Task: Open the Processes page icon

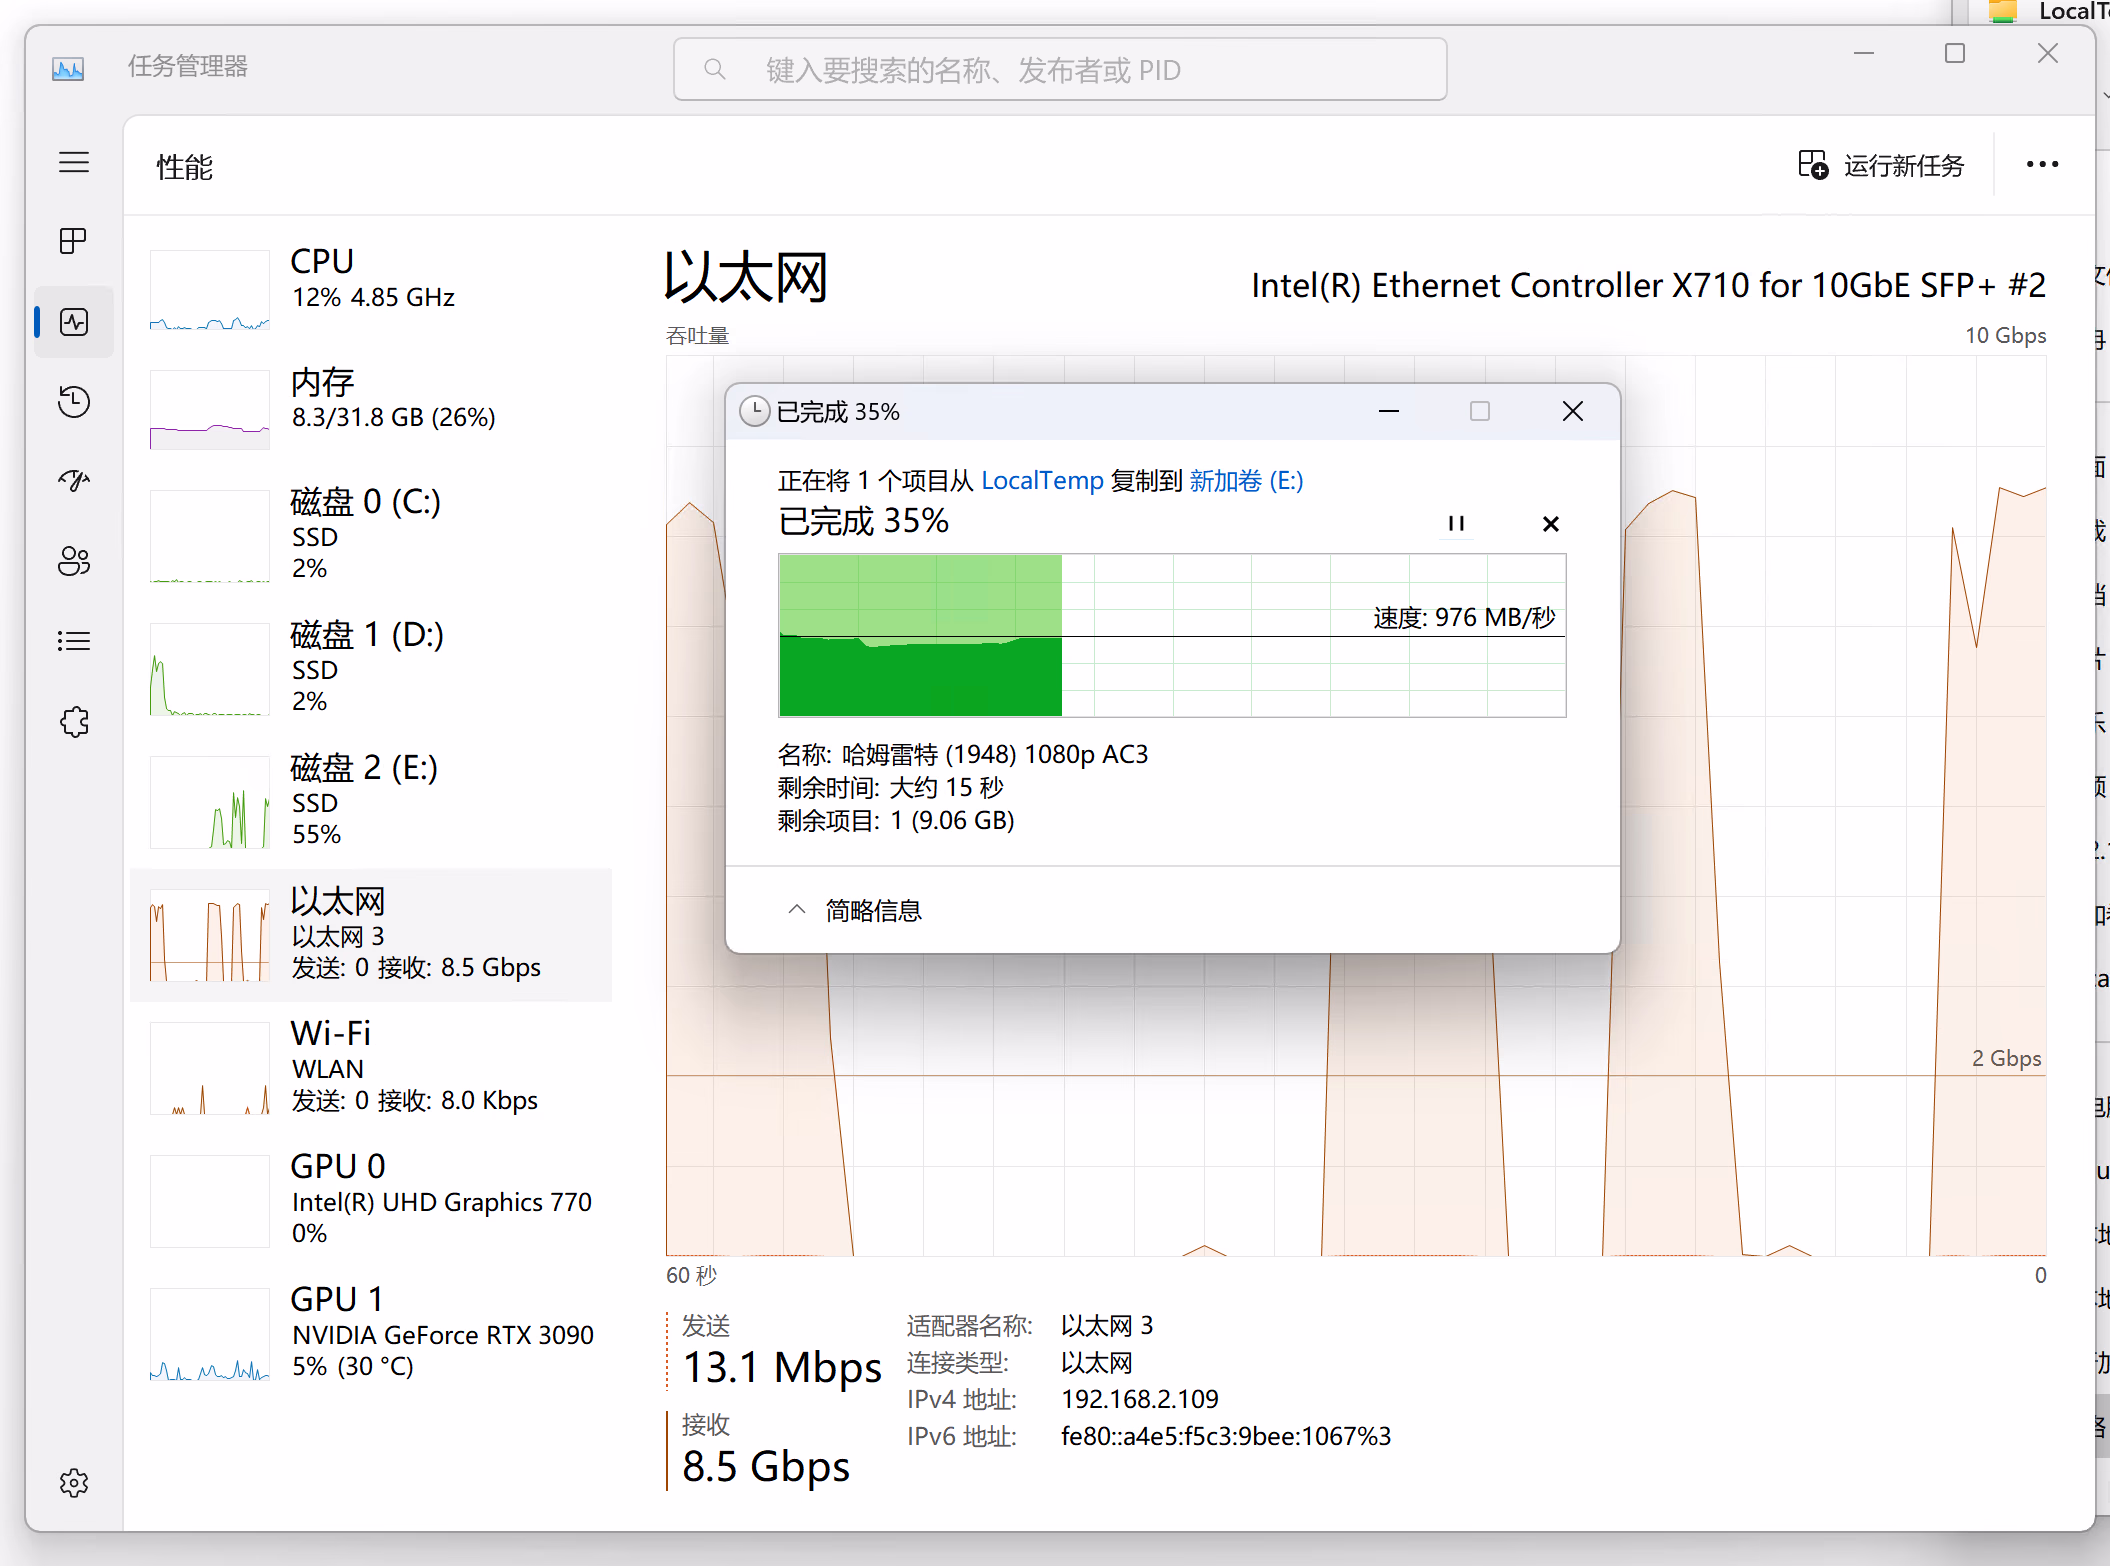Action: pos(74,241)
